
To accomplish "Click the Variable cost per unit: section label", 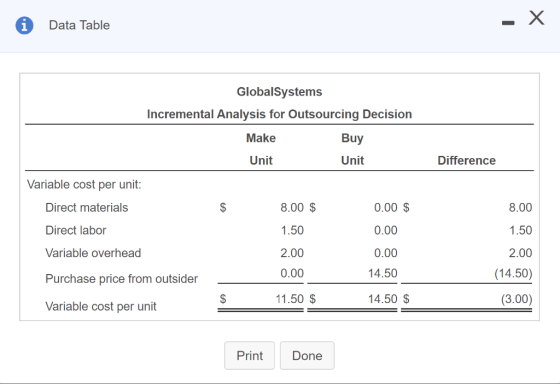I will [x=84, y=185].
